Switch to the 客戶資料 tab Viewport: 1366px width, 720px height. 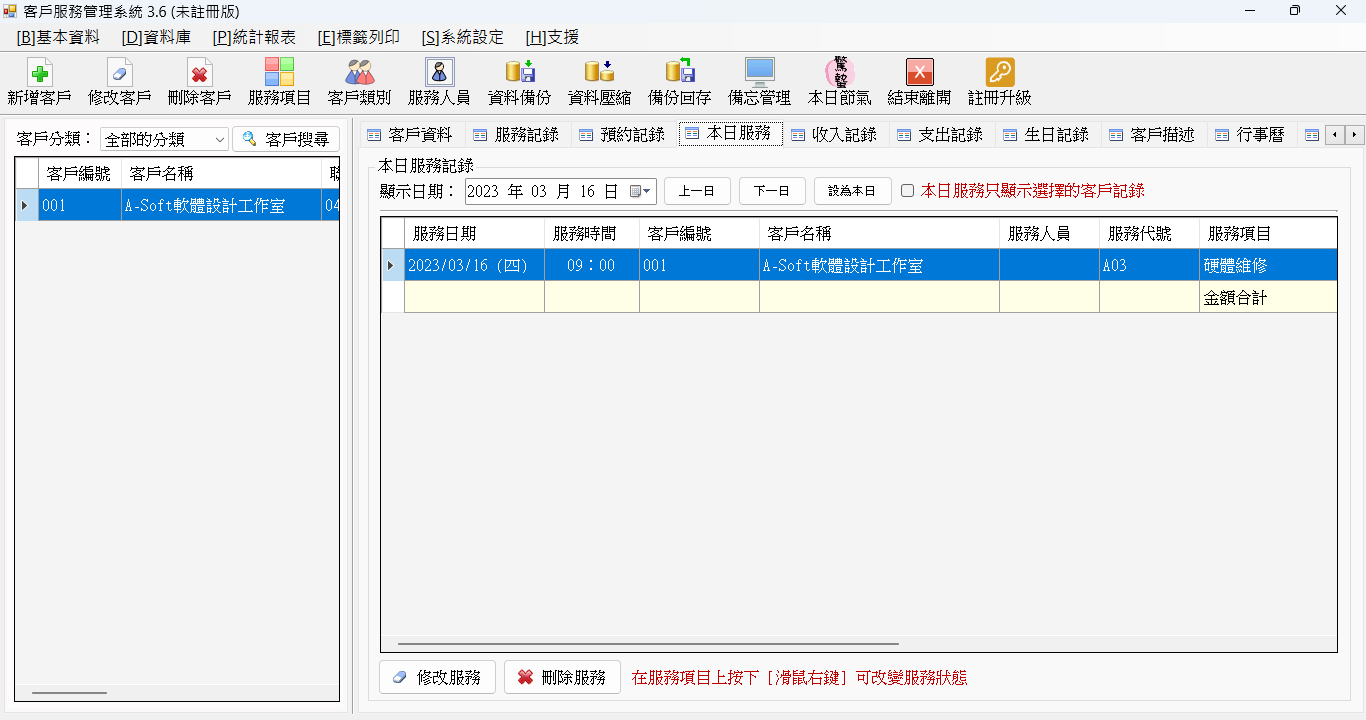point(409,134)
